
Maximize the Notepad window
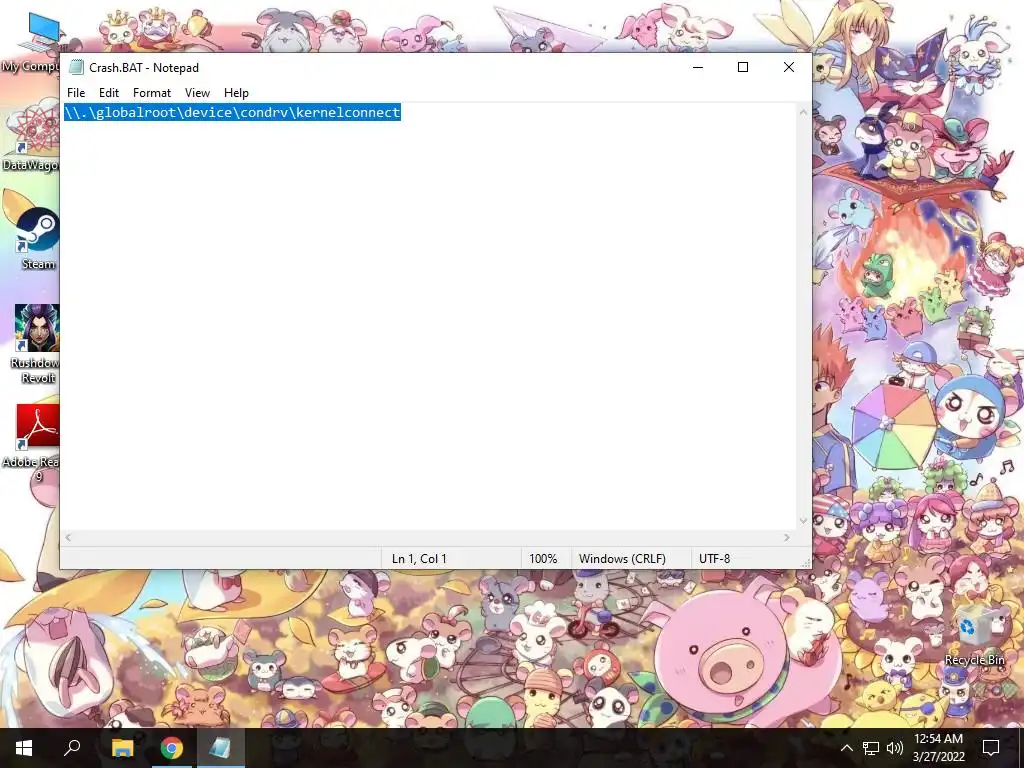tap(743, 67)
